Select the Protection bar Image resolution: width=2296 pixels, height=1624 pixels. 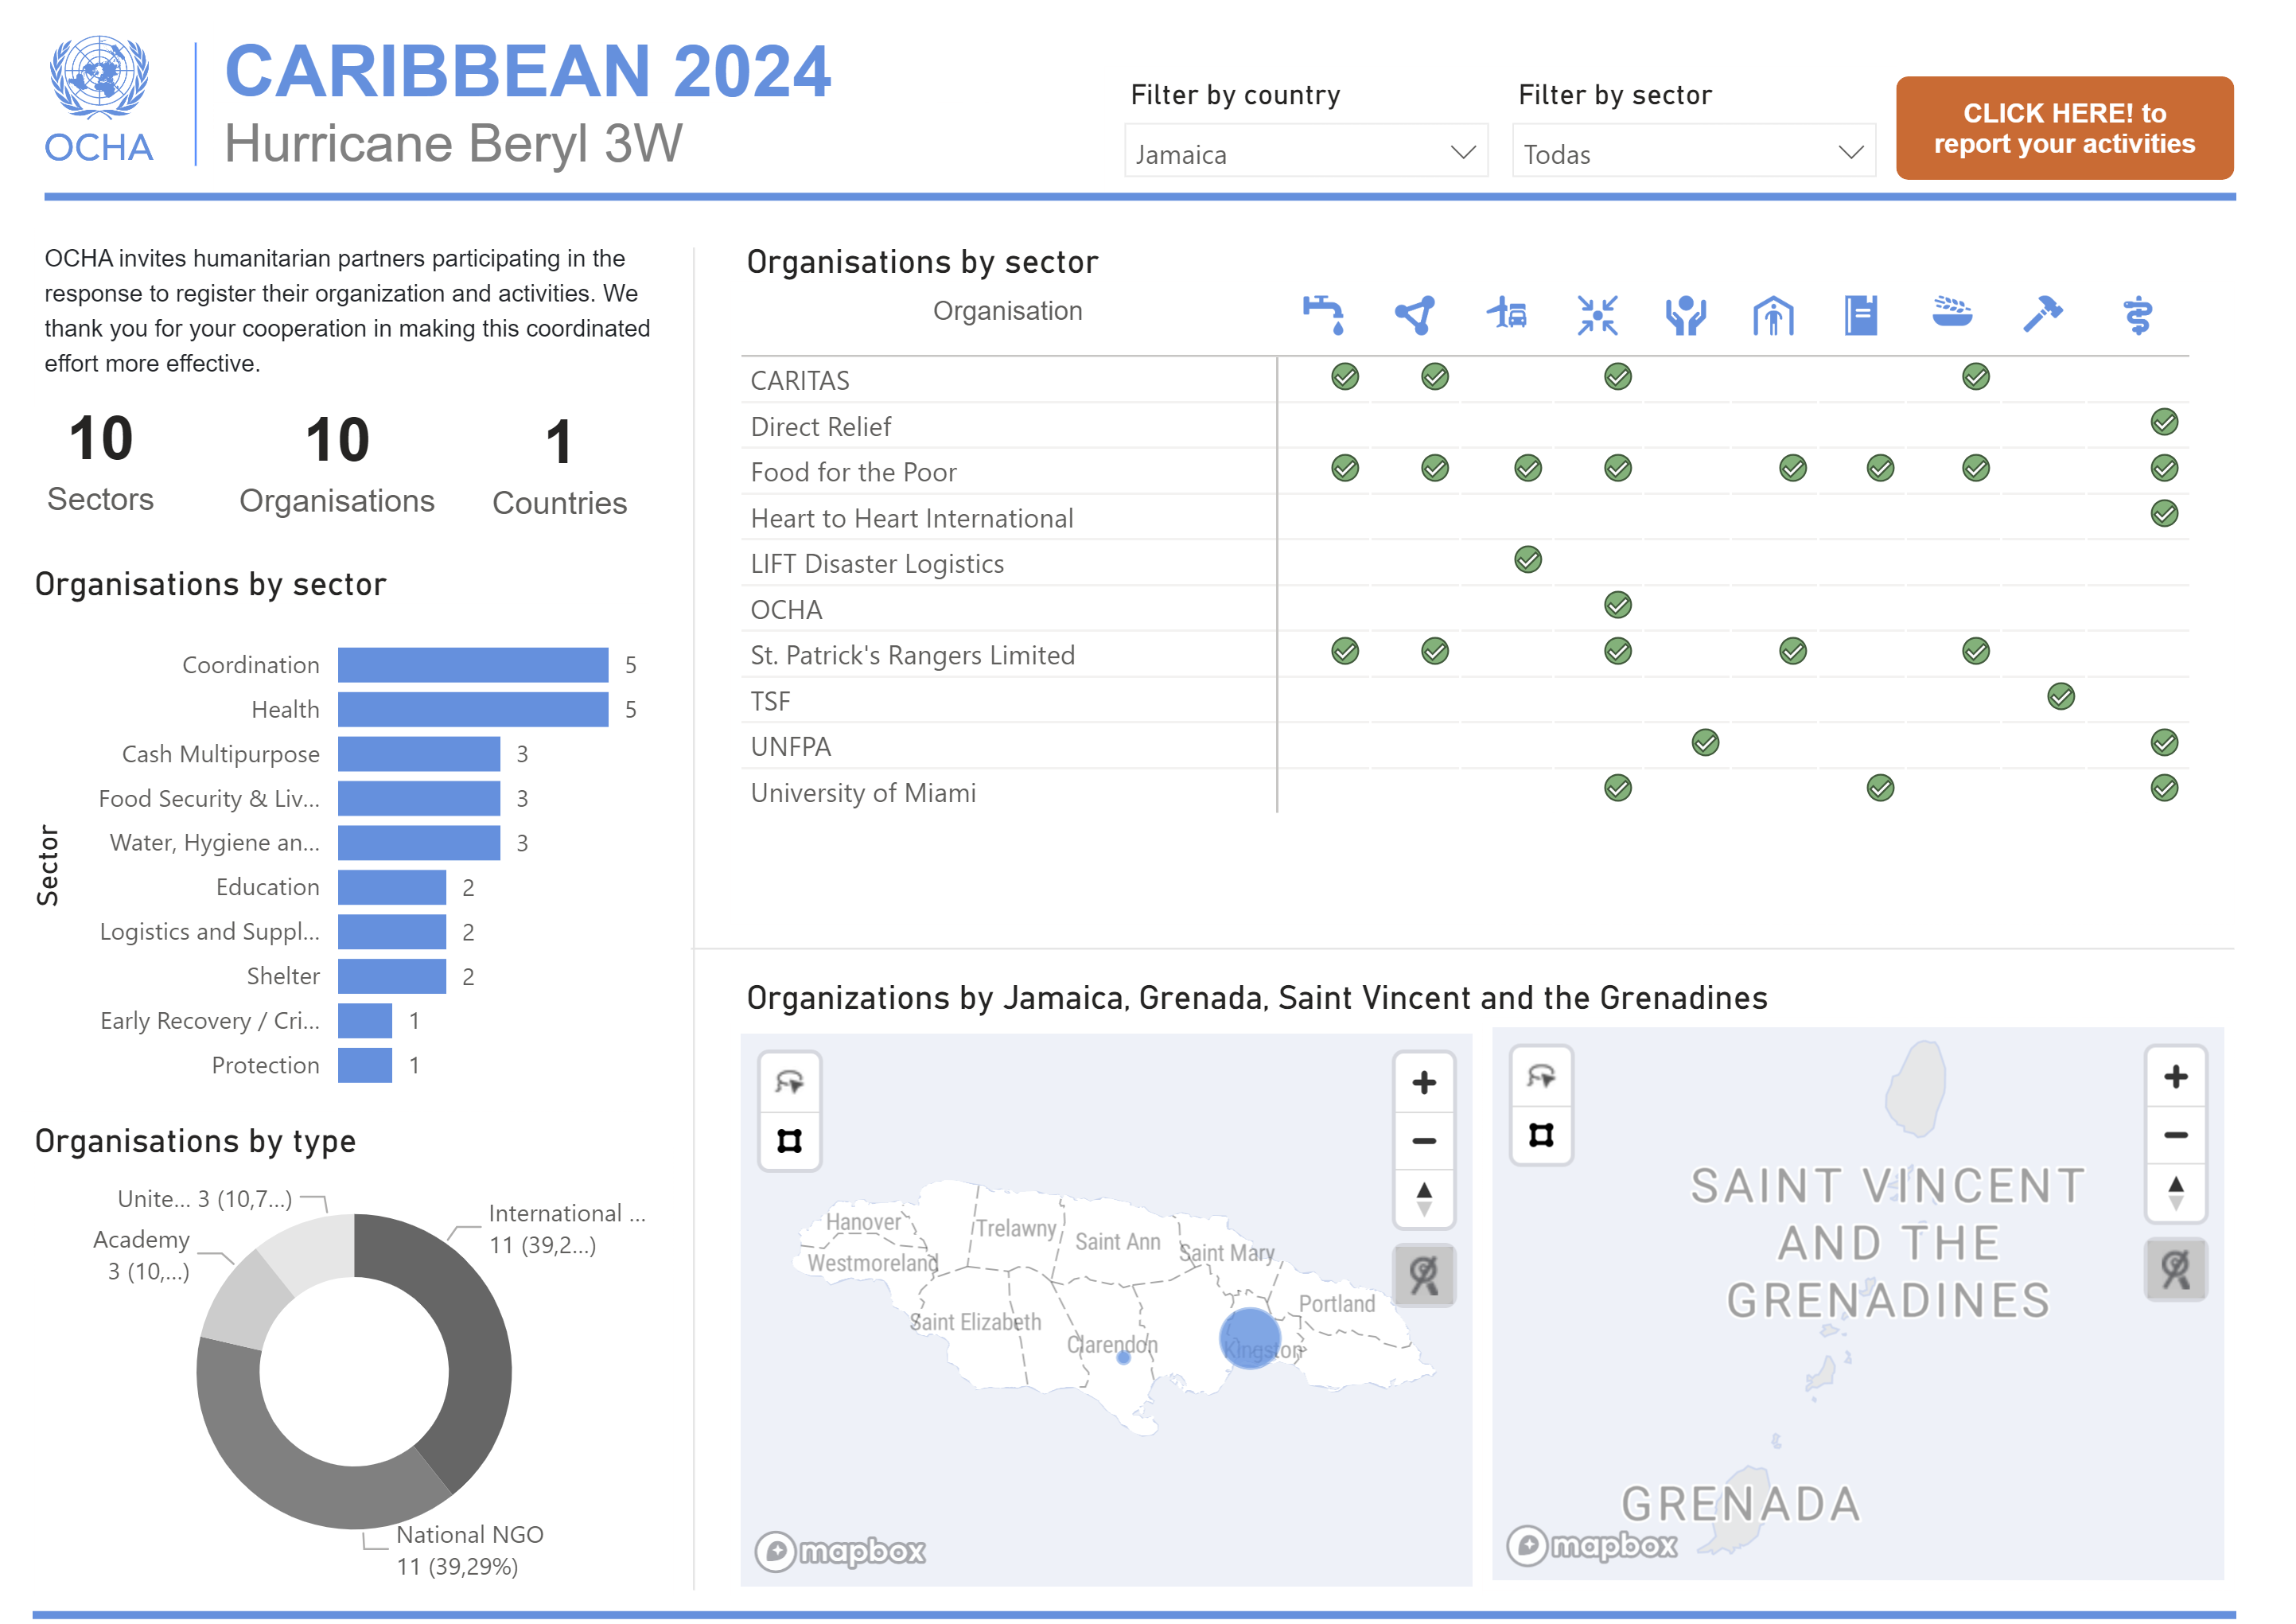click(365, 1065)
